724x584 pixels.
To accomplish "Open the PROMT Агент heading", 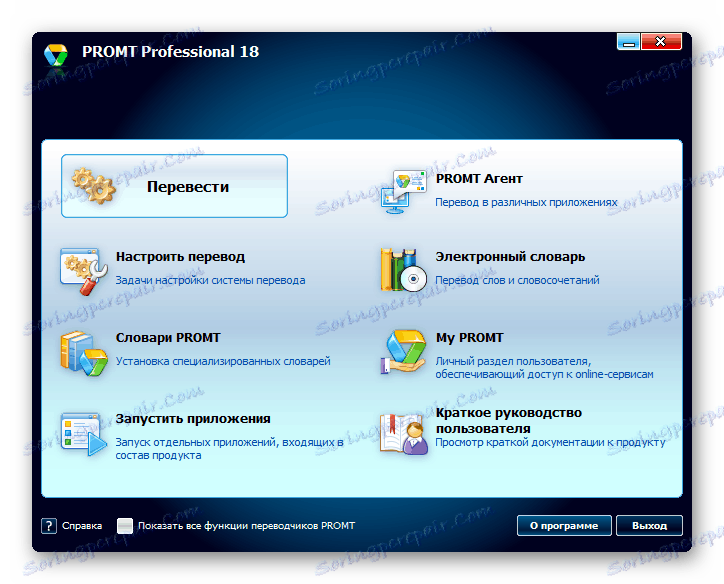I will point(479,179).
